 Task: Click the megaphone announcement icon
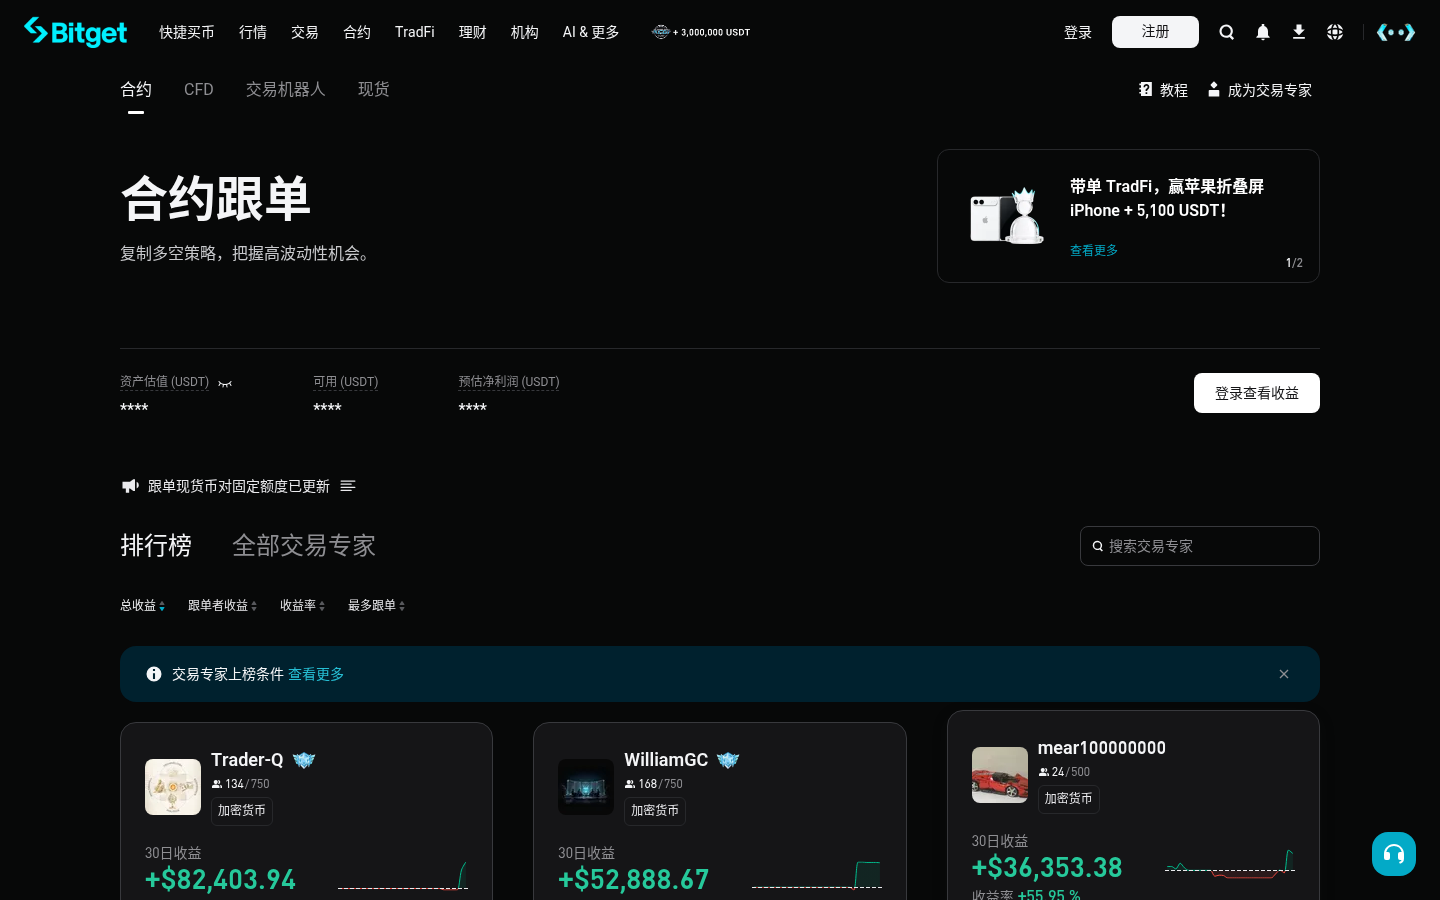pos(130,486)
